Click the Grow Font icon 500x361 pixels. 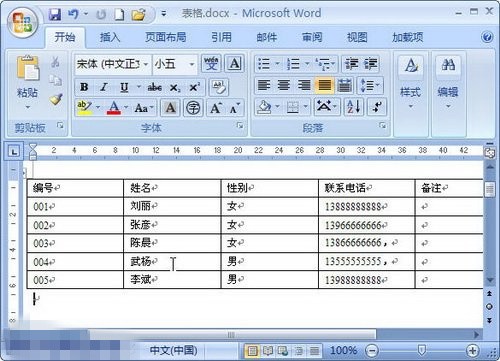(215, 108)
